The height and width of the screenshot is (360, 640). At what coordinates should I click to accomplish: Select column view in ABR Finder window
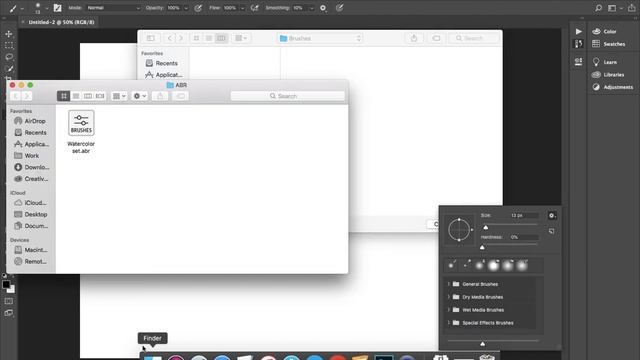[x=88, y=96]
